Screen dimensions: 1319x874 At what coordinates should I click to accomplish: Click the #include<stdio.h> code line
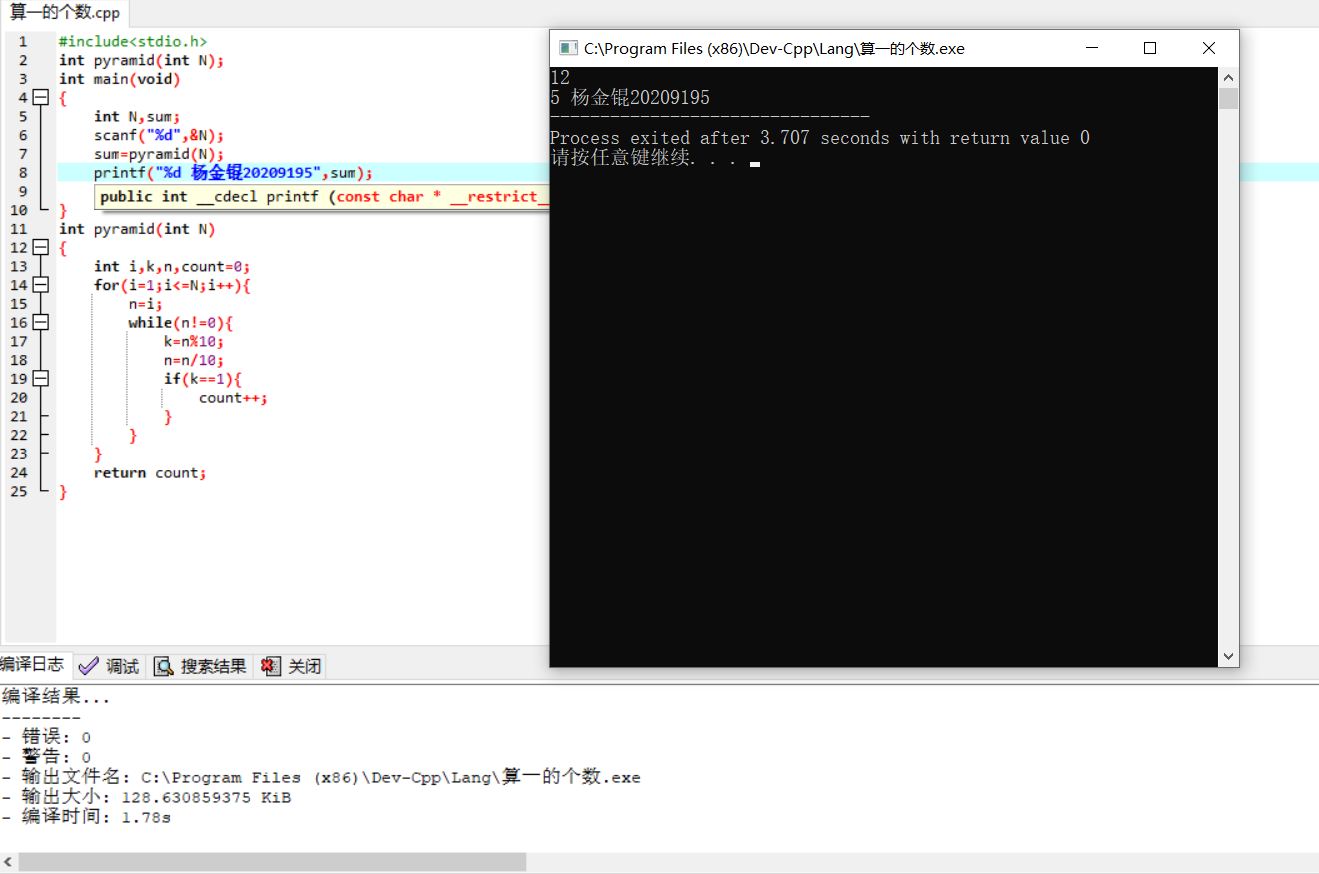click(133, 42)
